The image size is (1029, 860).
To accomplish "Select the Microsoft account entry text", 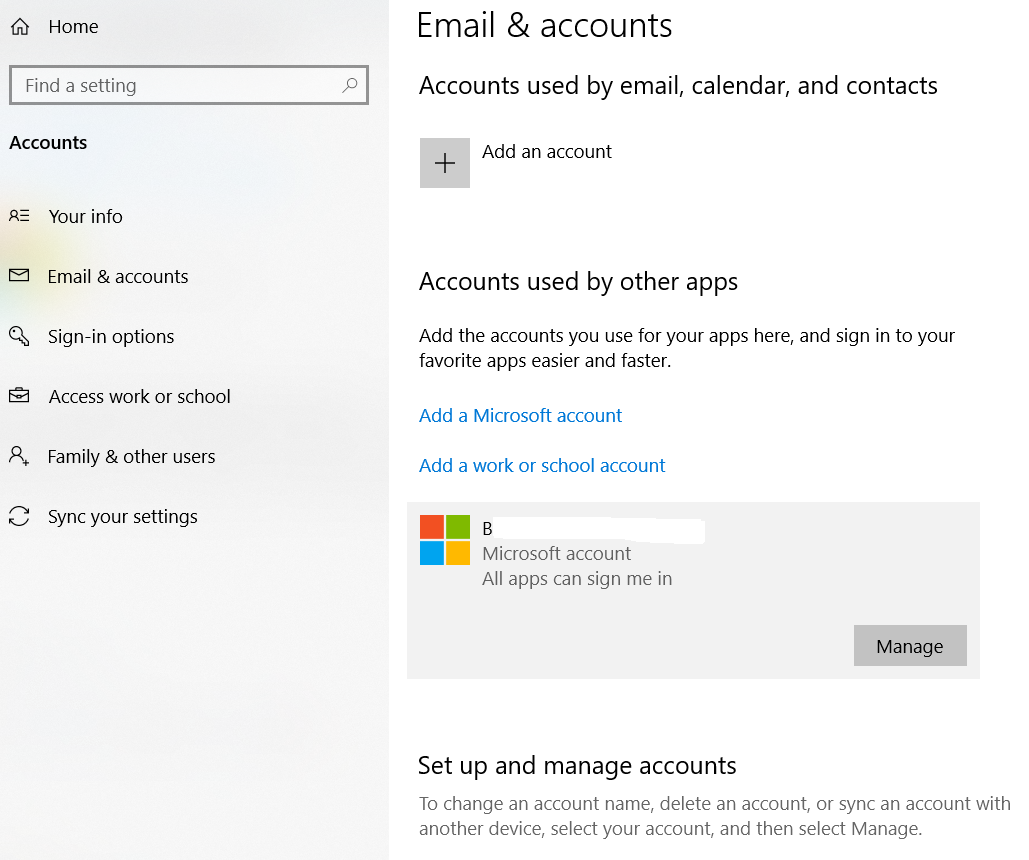I will pyautogui.click(x=556, y=553).
